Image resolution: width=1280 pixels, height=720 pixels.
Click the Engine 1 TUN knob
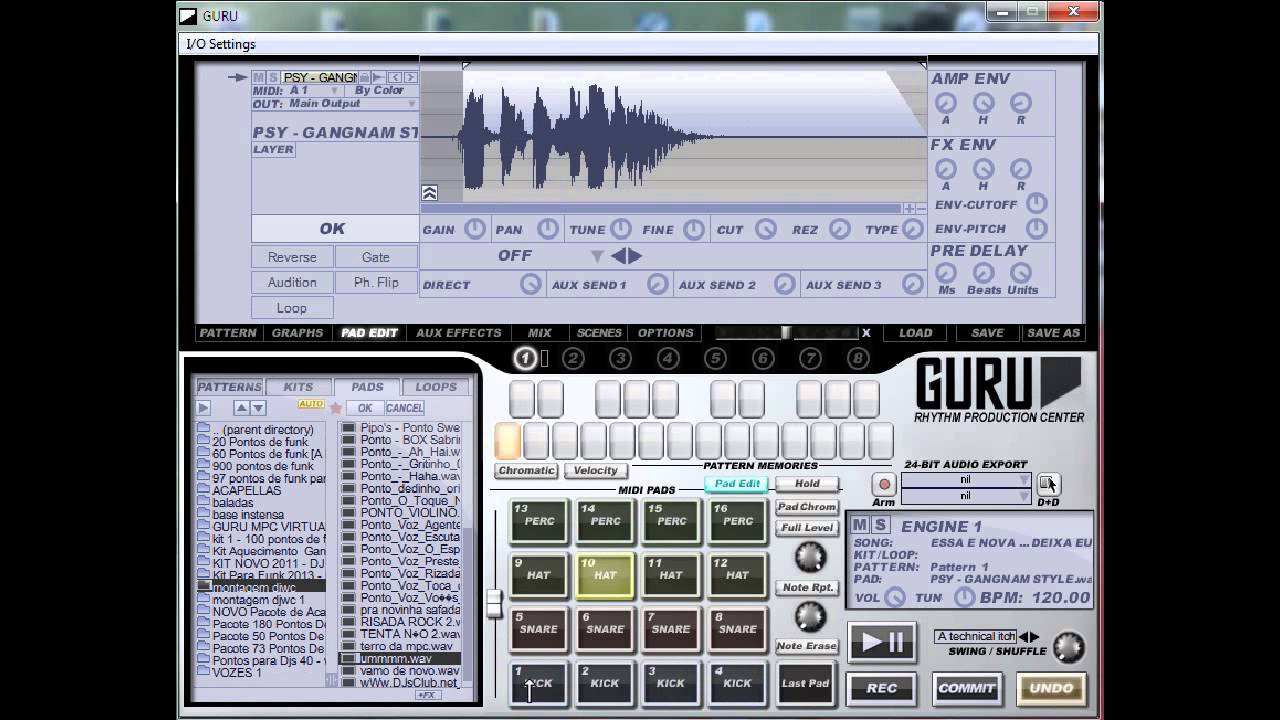(964, 597)
